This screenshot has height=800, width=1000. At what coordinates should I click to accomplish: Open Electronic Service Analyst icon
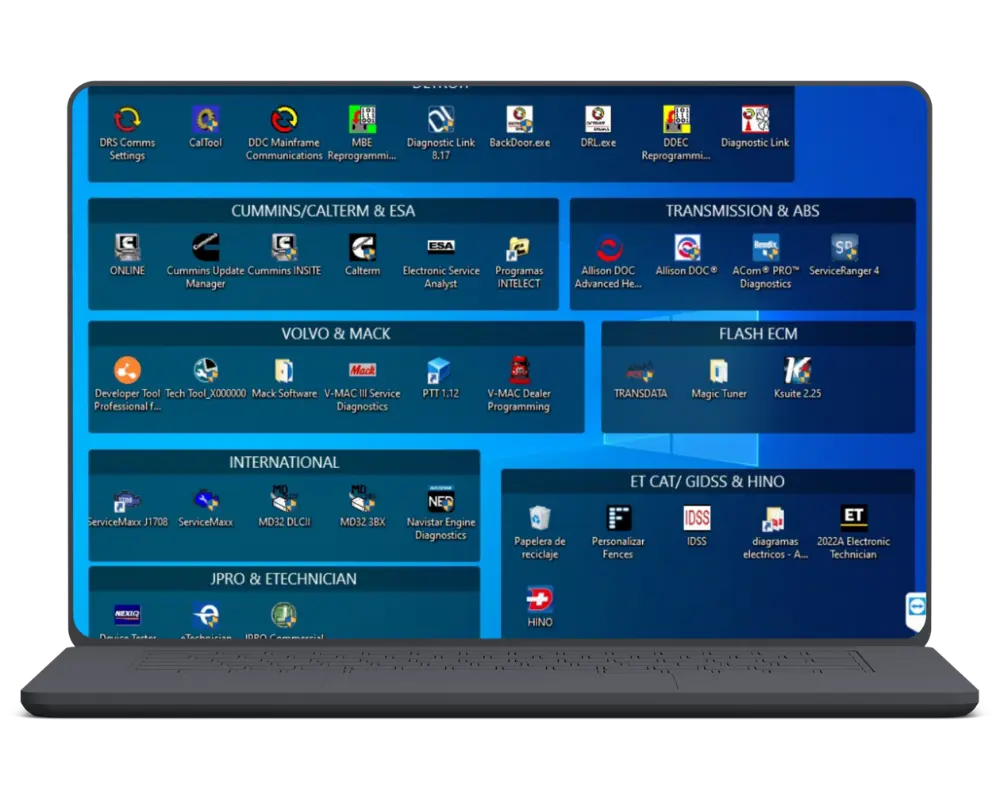tap(441, 248)
